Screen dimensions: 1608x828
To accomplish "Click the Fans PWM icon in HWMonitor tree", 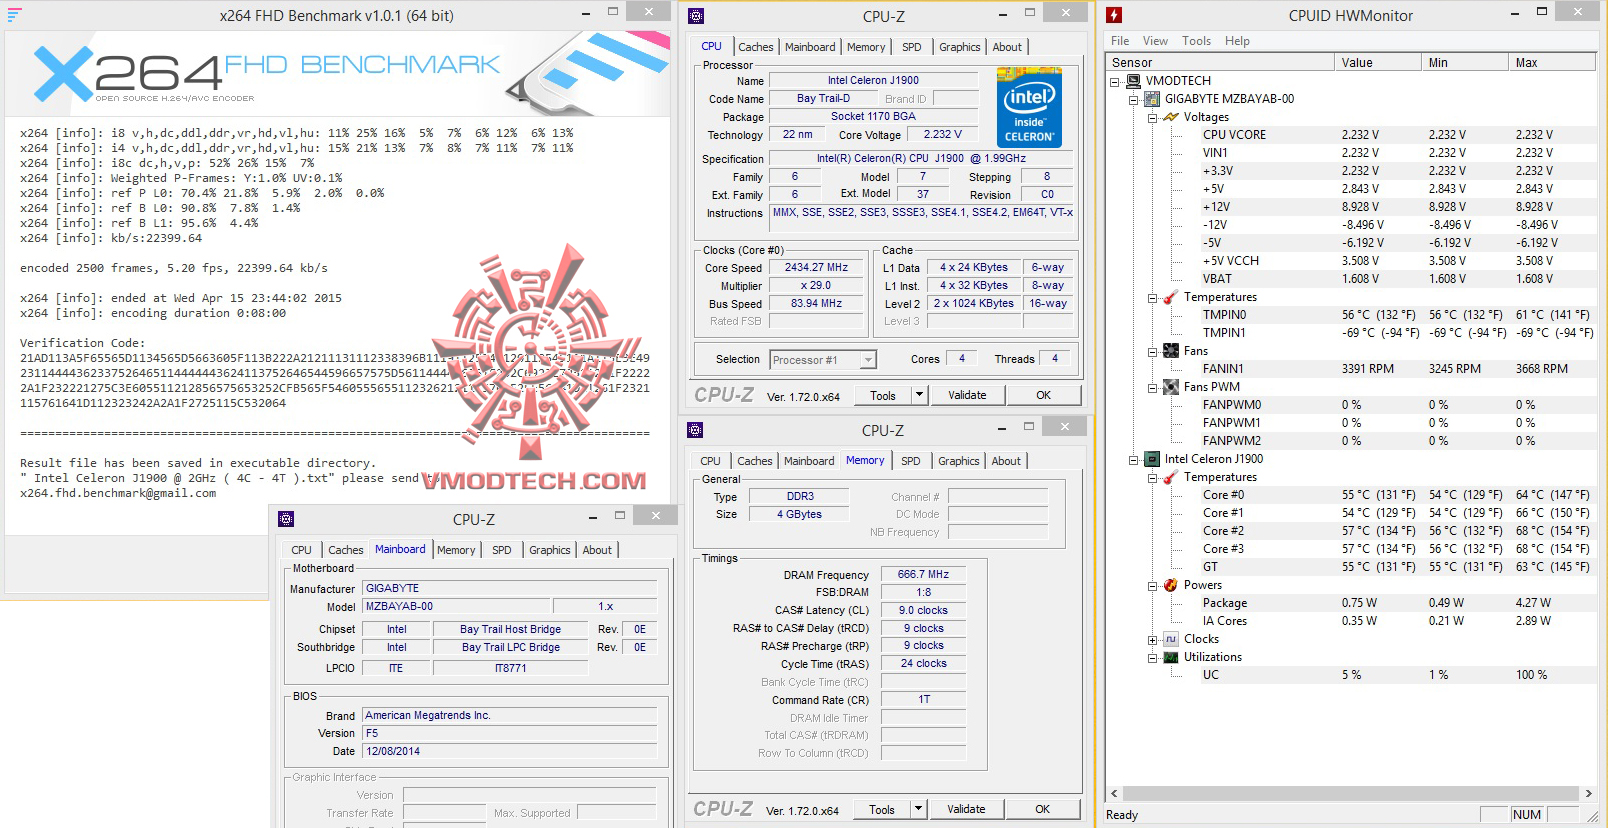I will click(x=1171, y=387).
